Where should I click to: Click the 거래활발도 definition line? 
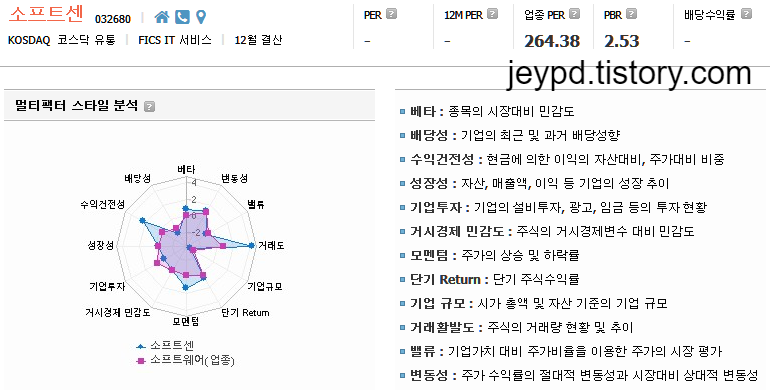pyautogui.click(x=517, y=327)
